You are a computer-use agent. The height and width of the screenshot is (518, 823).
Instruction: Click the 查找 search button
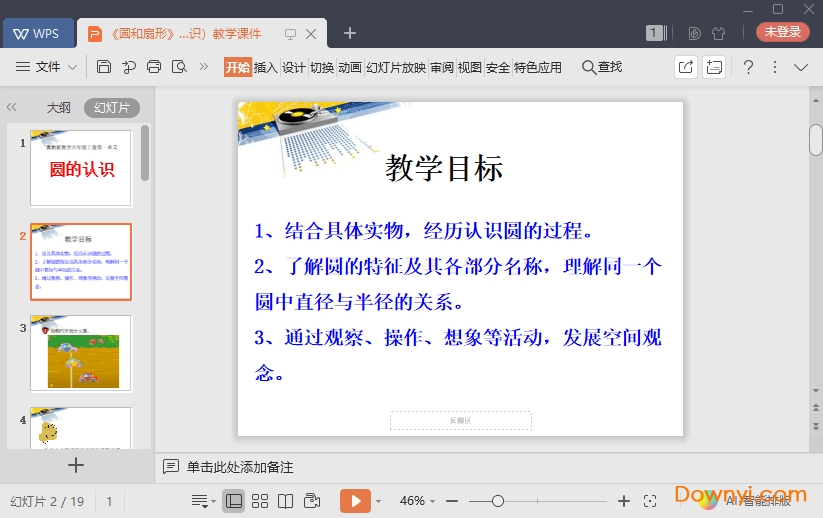click(602, 67)
